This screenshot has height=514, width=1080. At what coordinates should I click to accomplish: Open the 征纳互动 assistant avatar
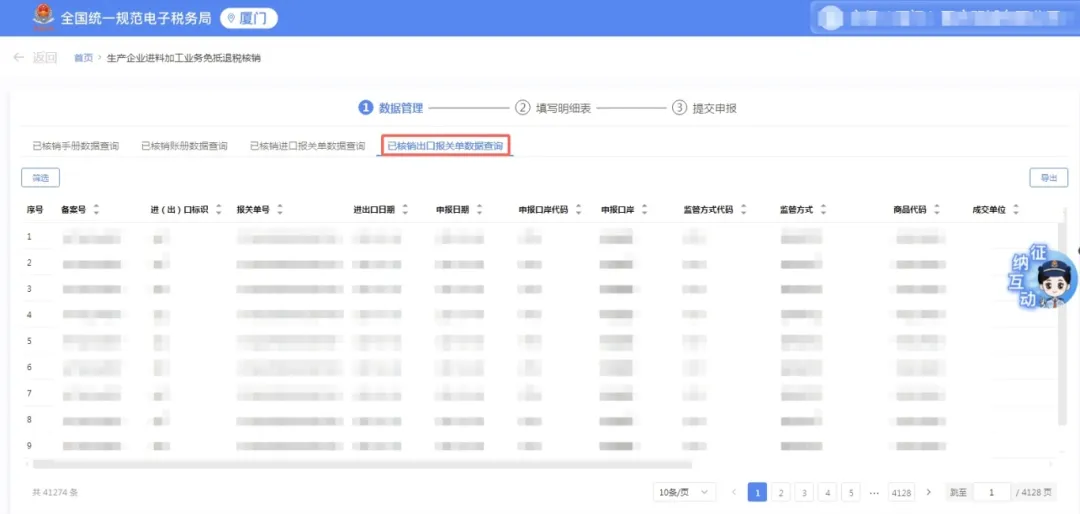(1043, 276)
